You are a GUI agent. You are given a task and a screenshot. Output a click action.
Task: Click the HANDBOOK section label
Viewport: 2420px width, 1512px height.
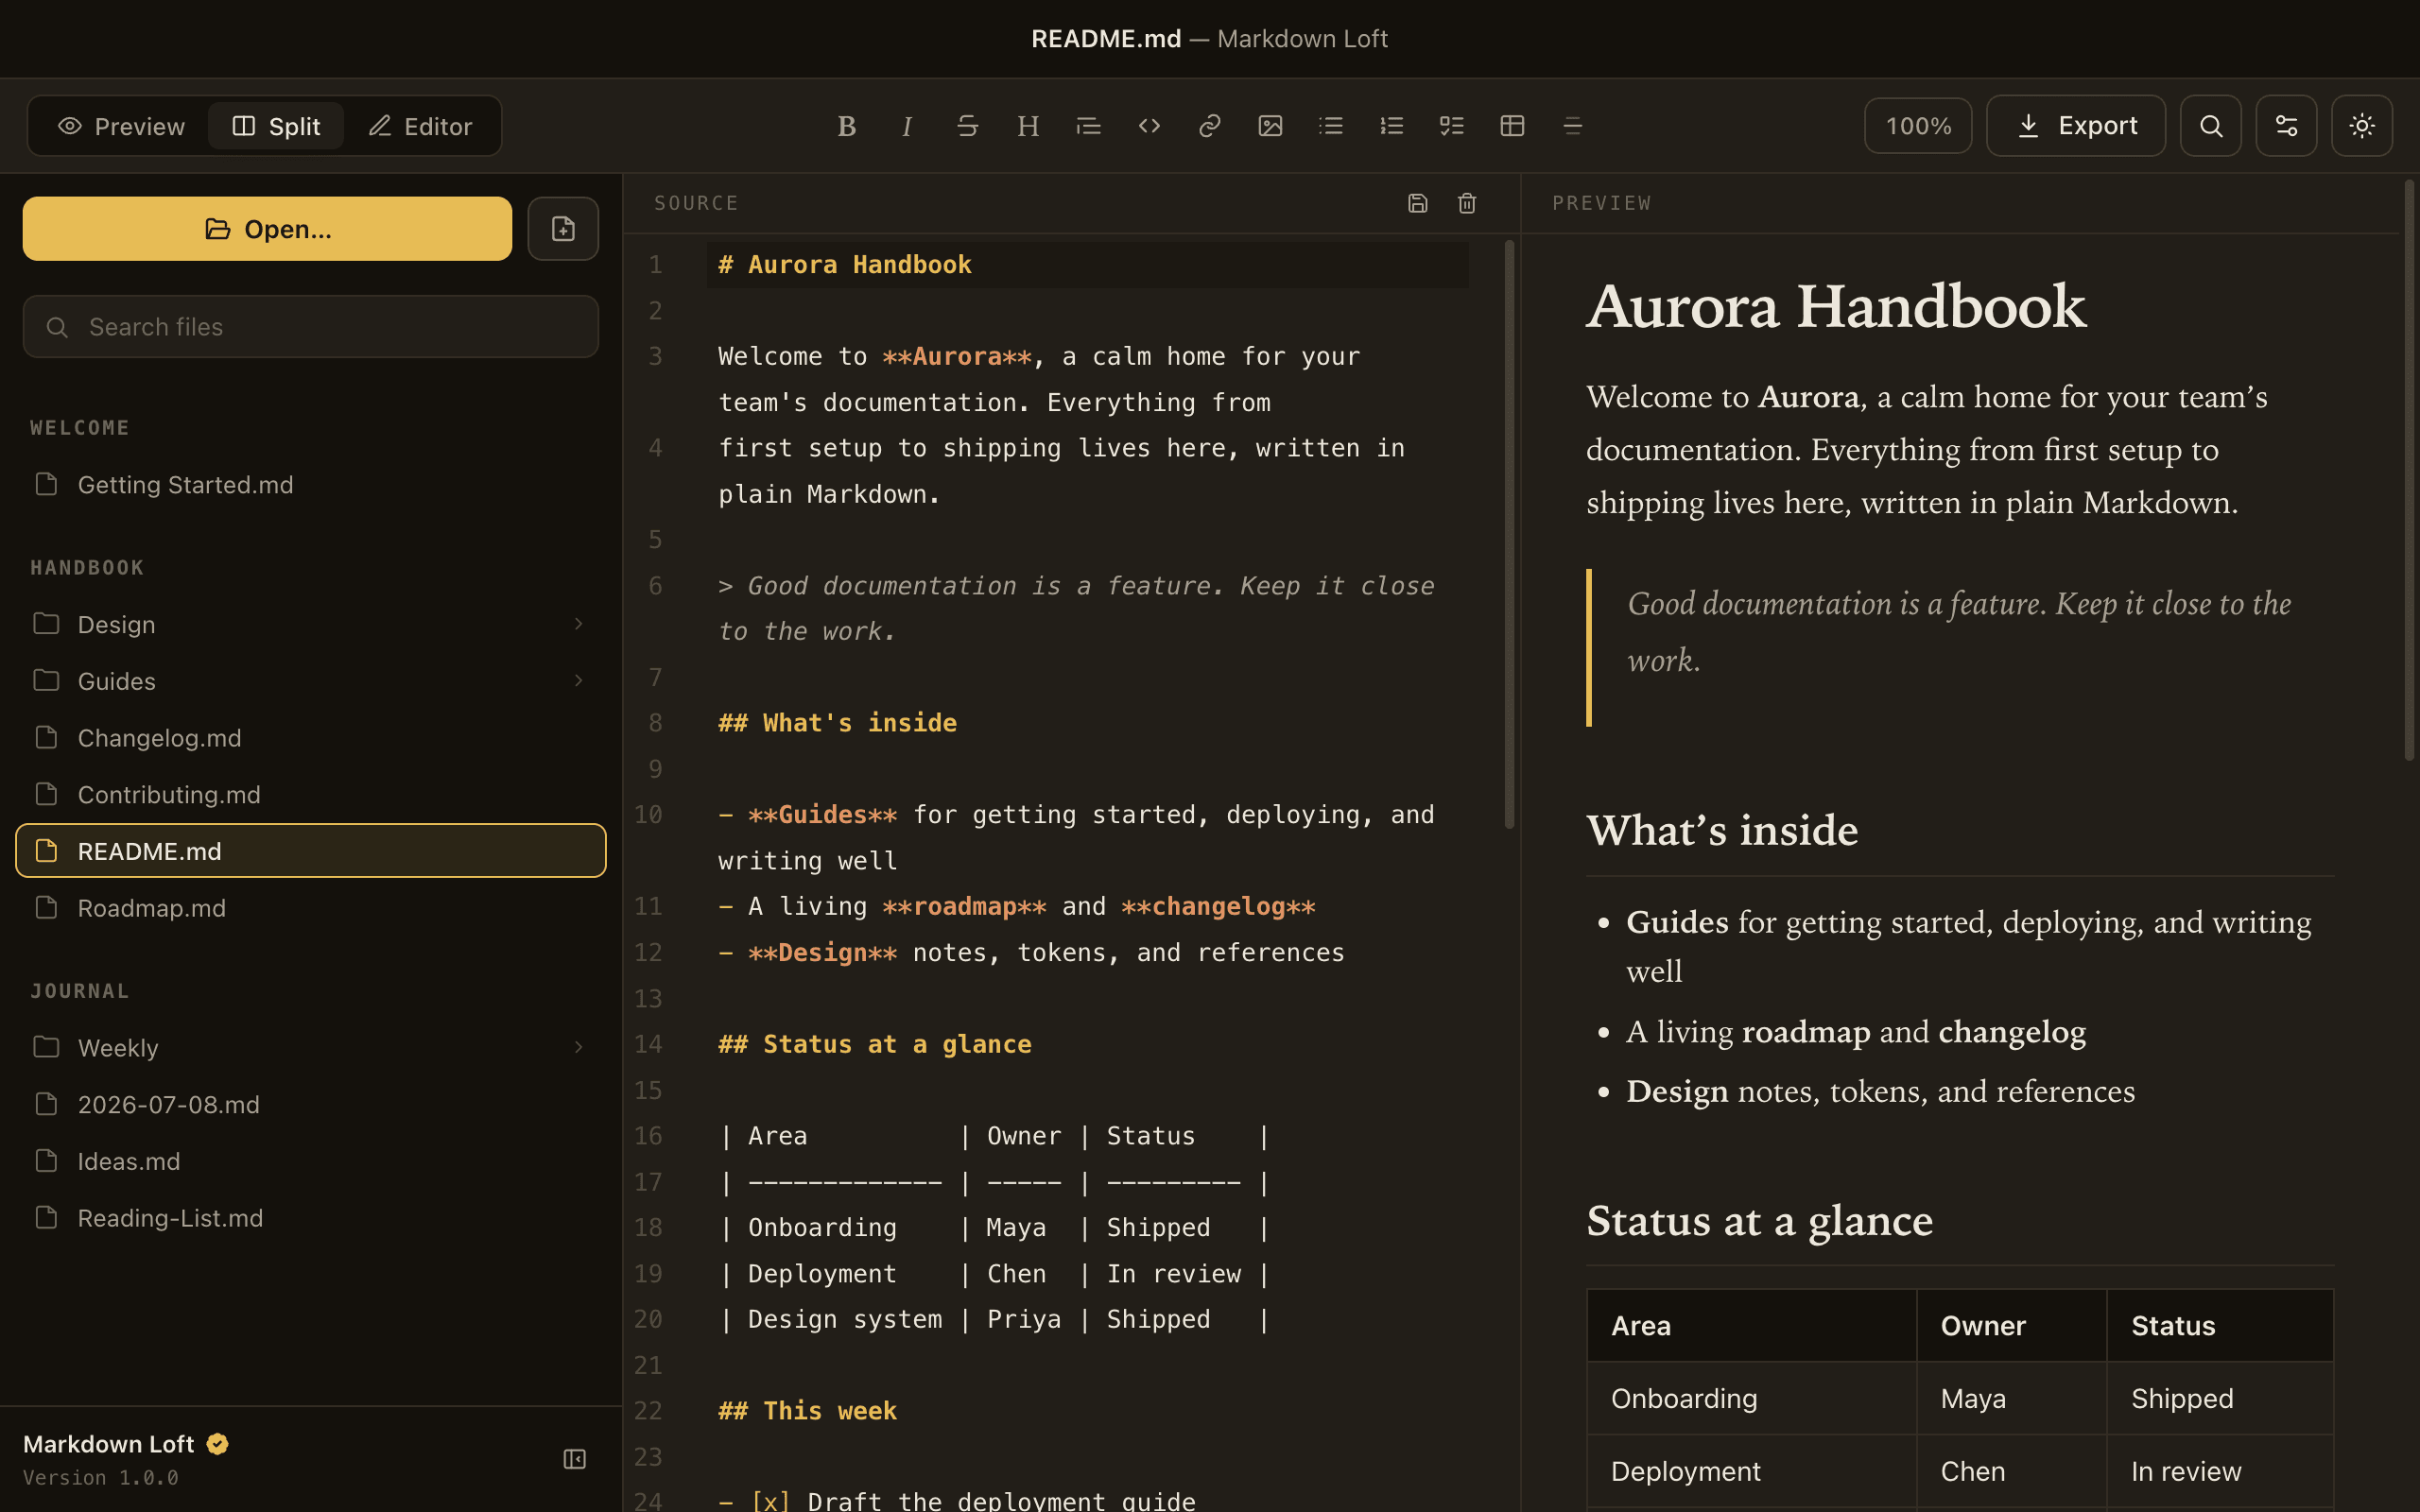point(87,568)
